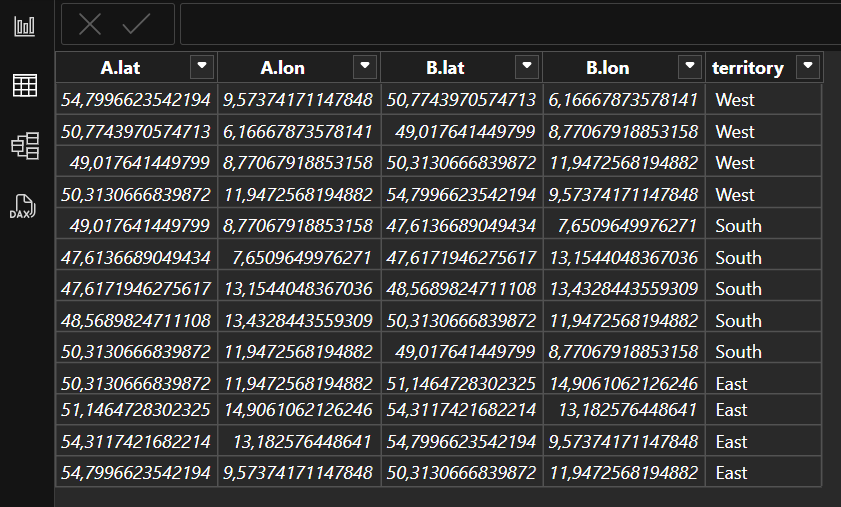Select A.lon cell 6,16667873578141
This screenshot has width=841, height=507.
click(x=299, y=131)
